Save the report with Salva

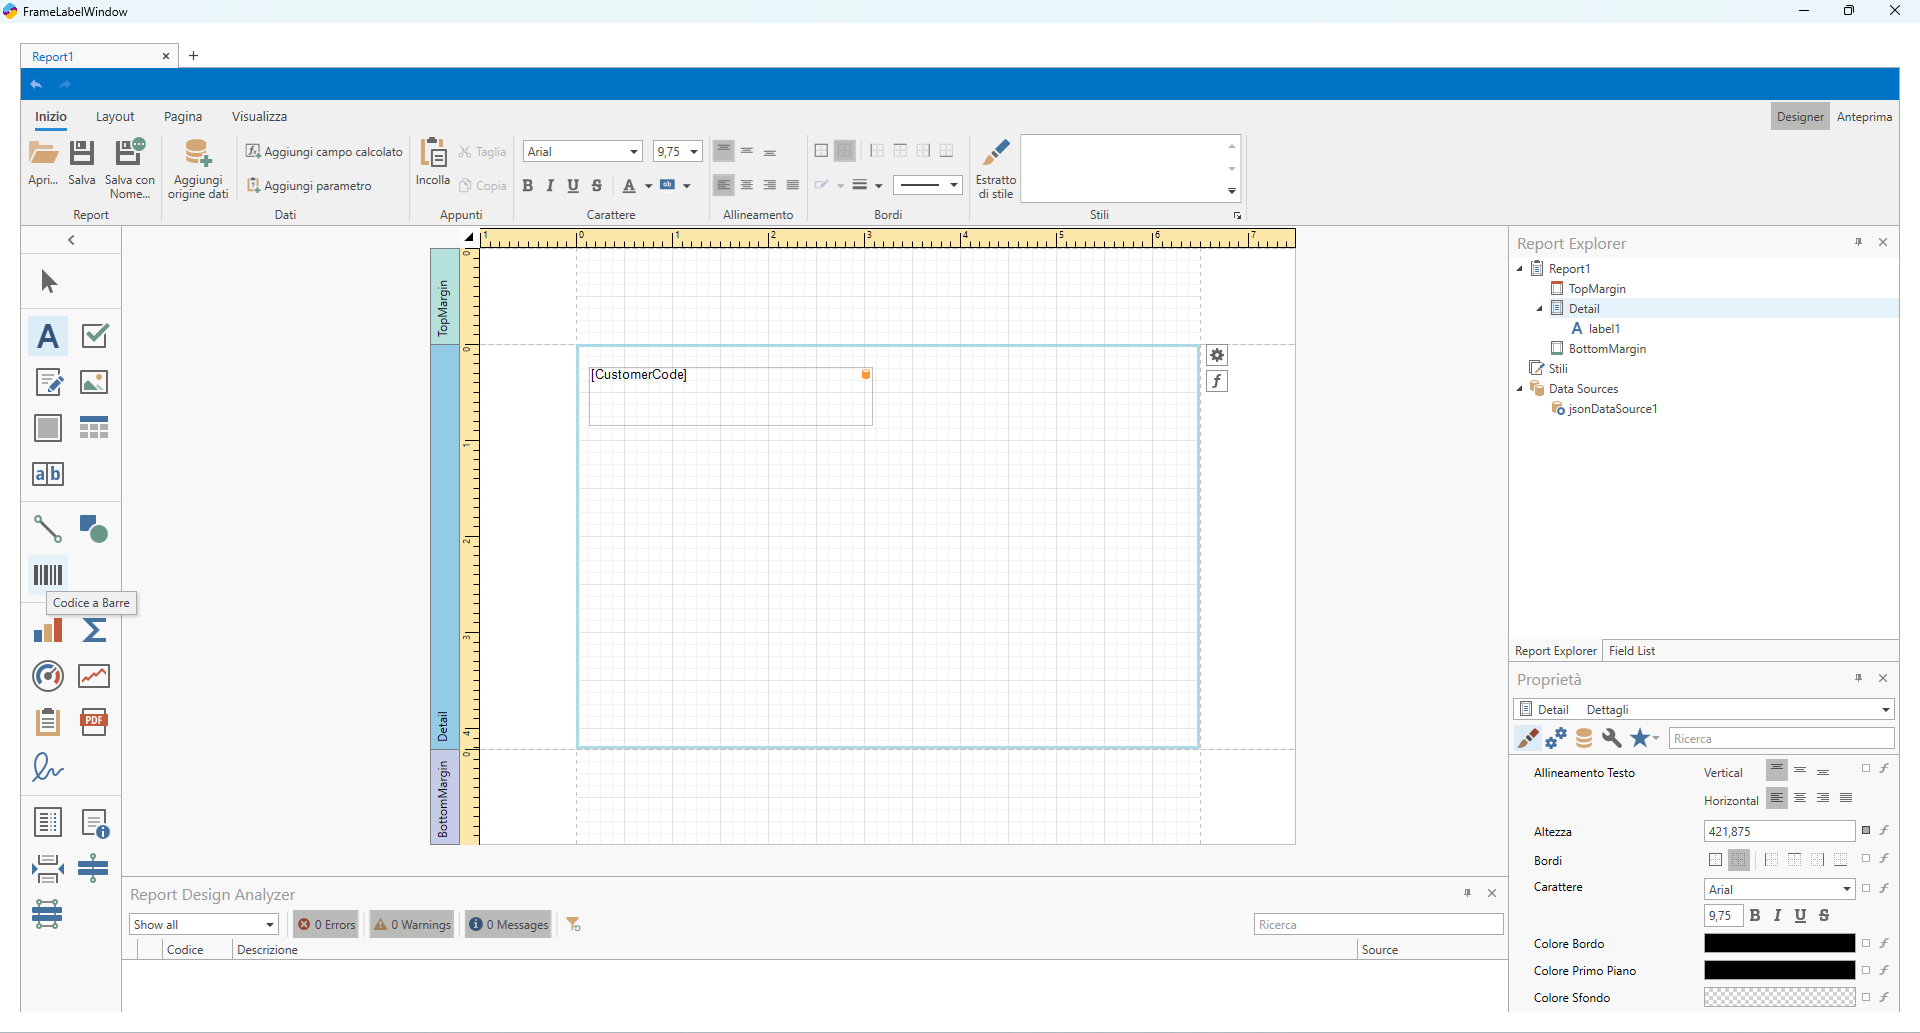(x=82, y=163)
